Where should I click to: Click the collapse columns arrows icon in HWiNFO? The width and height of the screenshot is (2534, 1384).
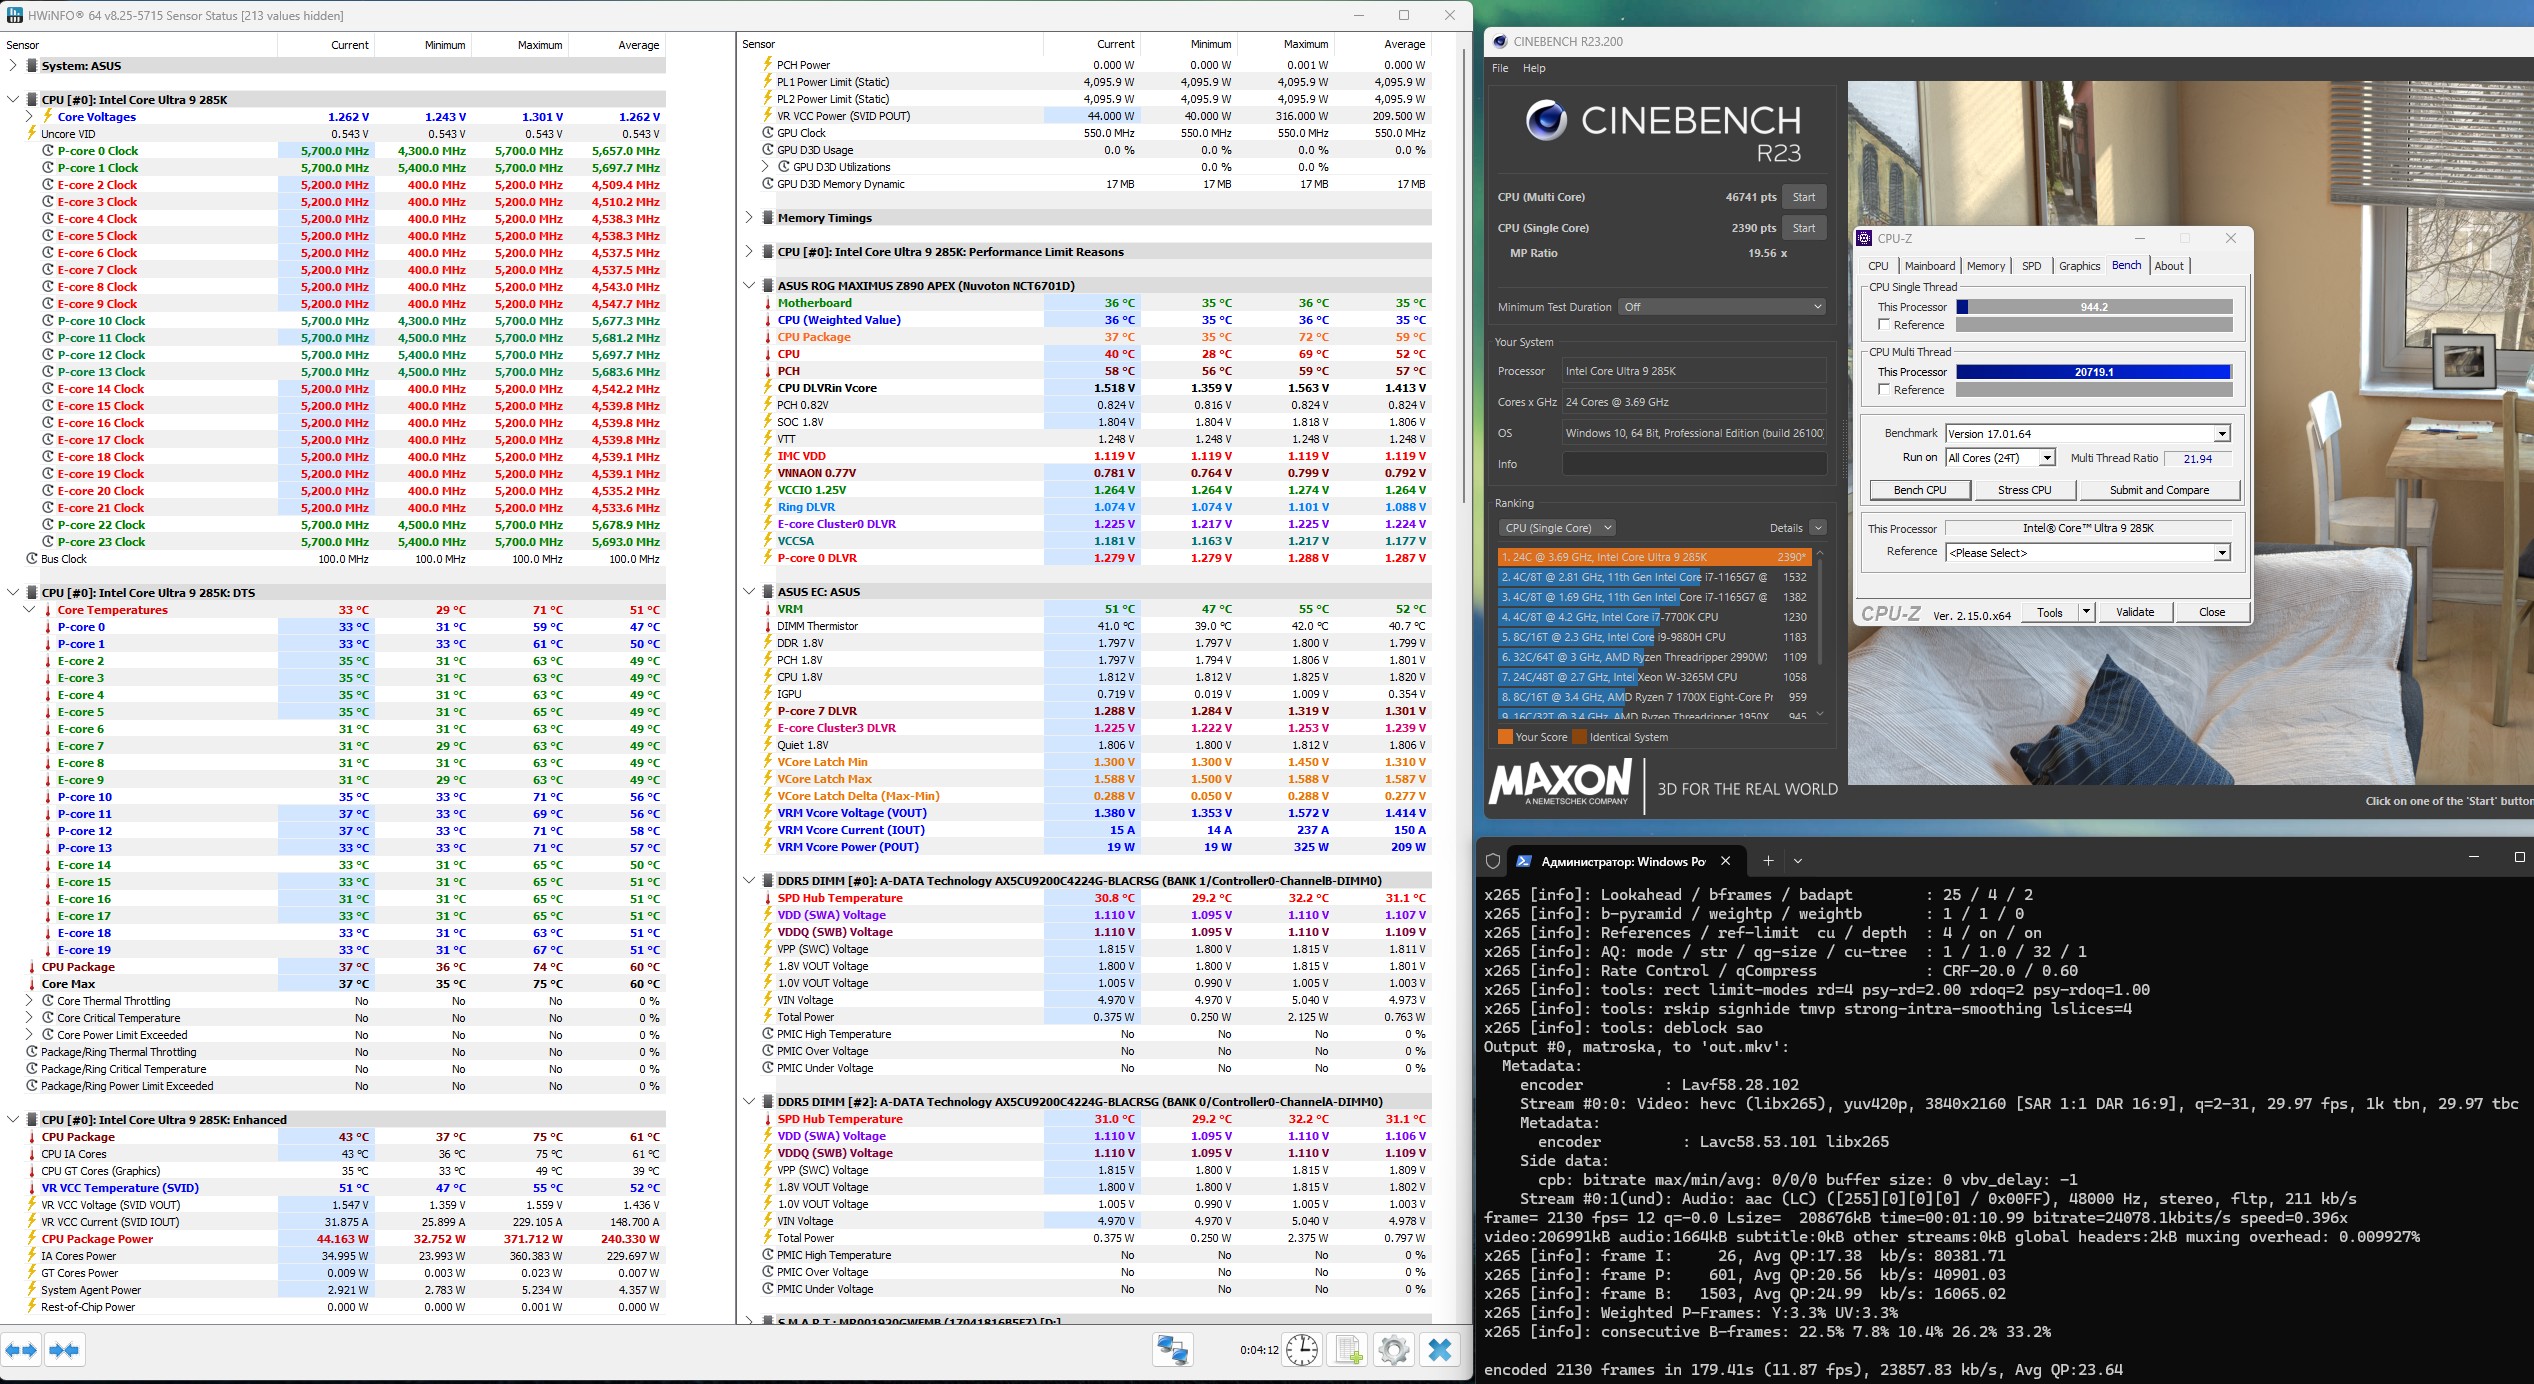(x=64, y=1350)
